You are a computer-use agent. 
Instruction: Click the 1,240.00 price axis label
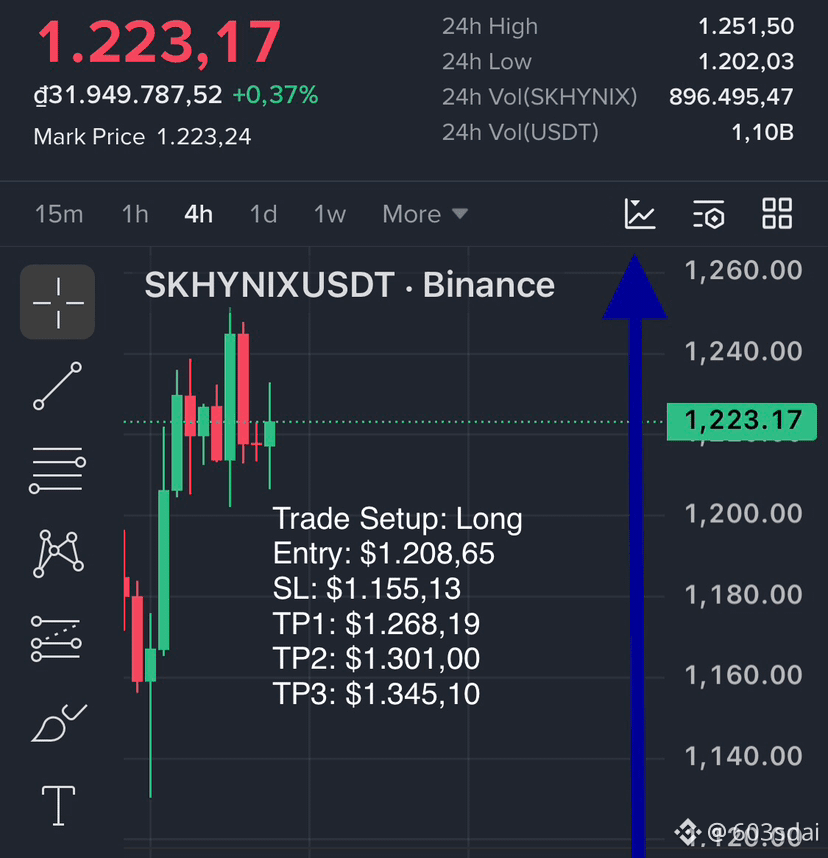click(x=744, y=351)
